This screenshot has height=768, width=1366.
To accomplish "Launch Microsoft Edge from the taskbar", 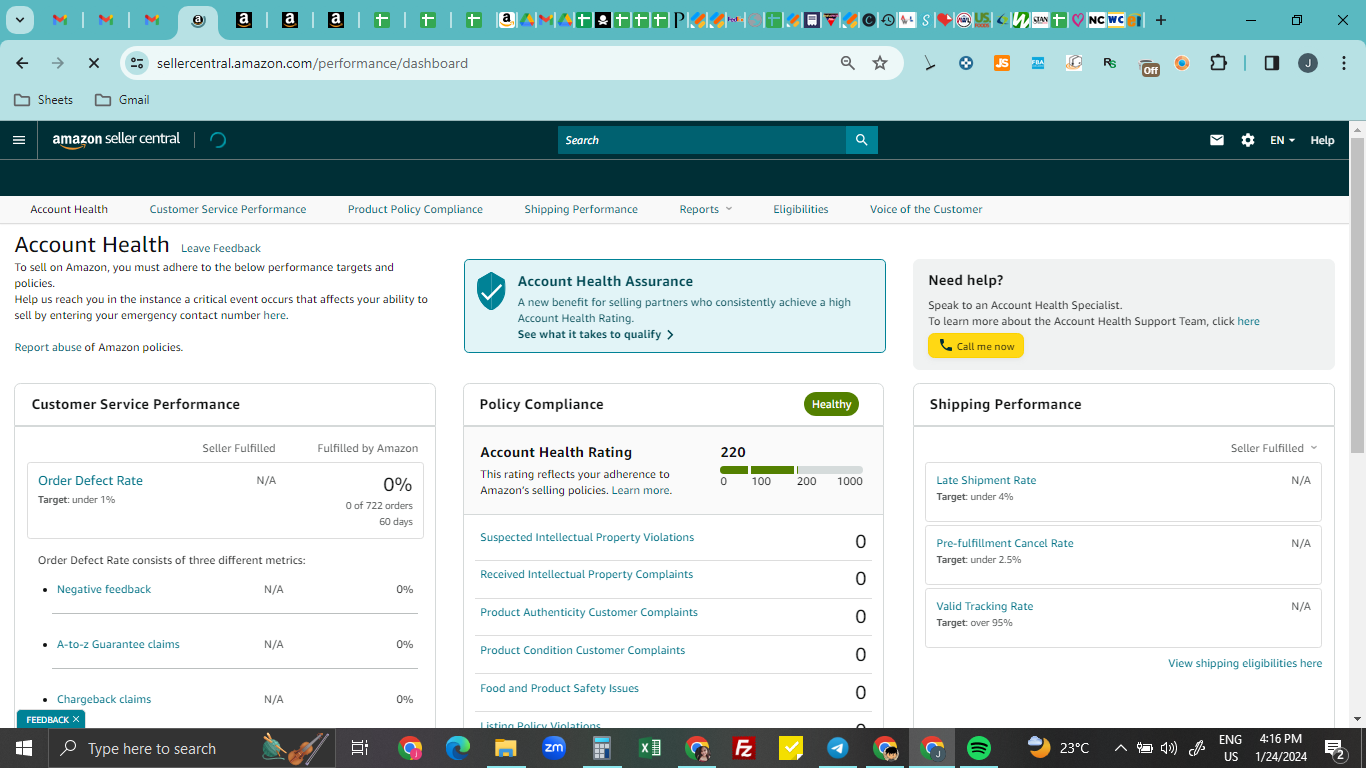I will (458, 748).
